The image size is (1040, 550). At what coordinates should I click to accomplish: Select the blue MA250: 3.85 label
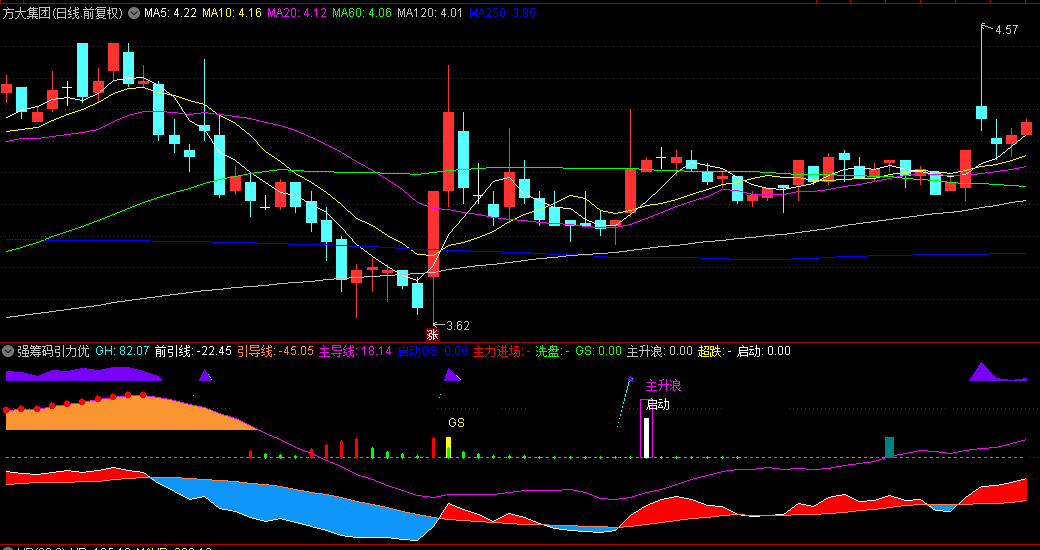[502, 13]
